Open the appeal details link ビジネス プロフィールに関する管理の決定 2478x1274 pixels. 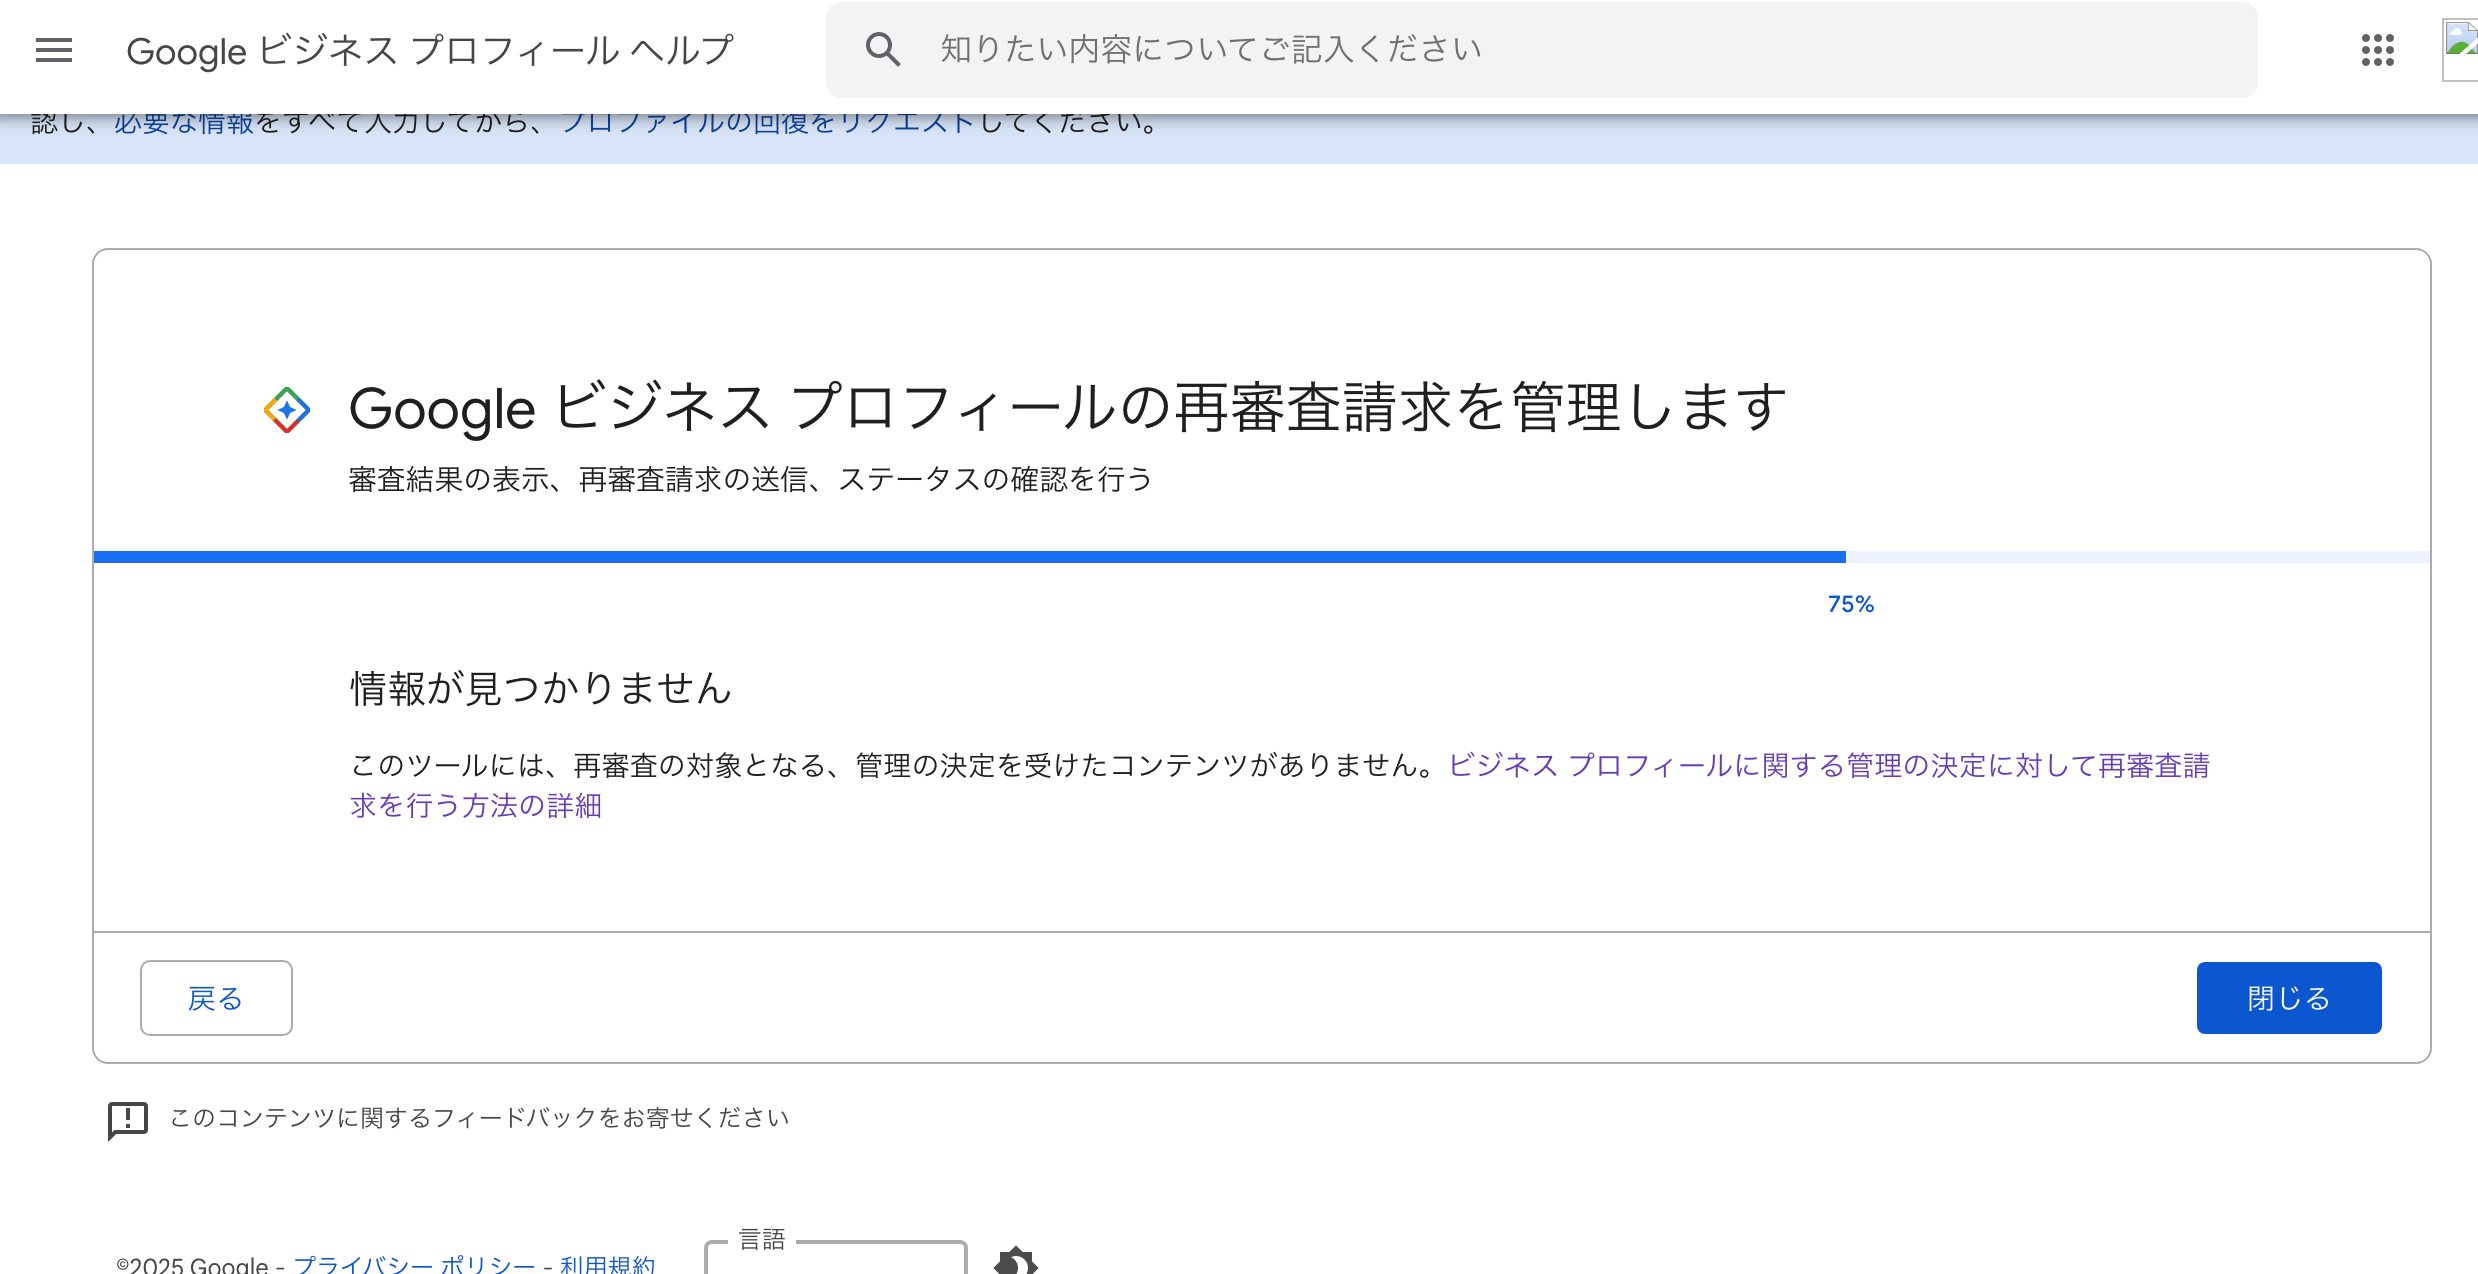point(1280,785)
